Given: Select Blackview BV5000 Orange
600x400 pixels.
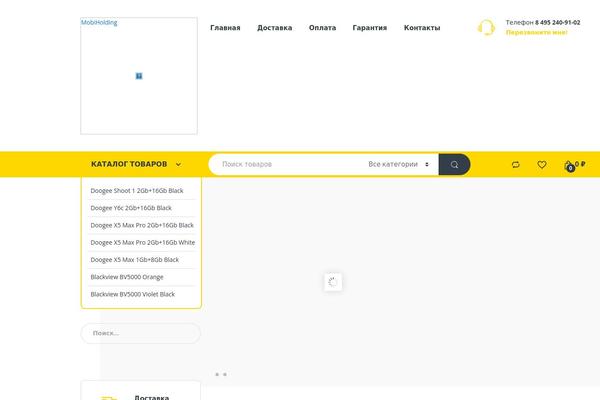Looking at the screenshot, I should [x=127, y=277].
